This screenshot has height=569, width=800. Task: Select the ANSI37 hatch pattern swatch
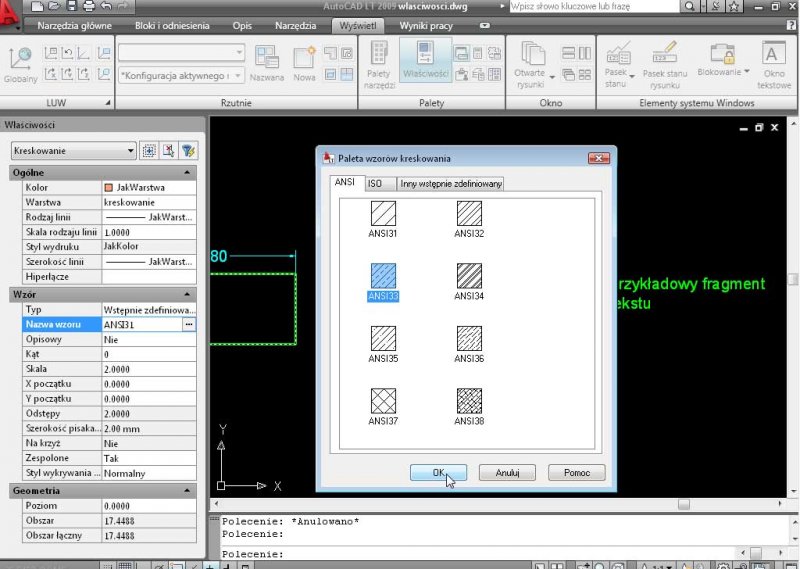(383, 399)
